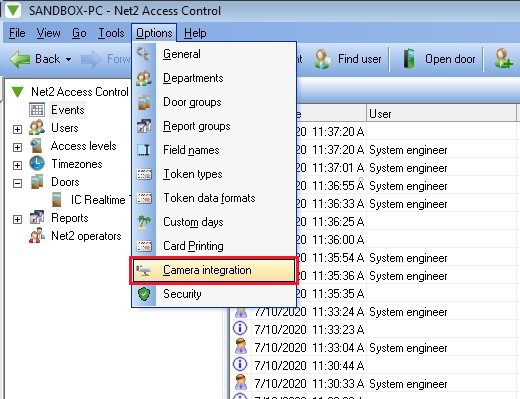Open the Help menu
Screen dimensions: 520x399
195,33
